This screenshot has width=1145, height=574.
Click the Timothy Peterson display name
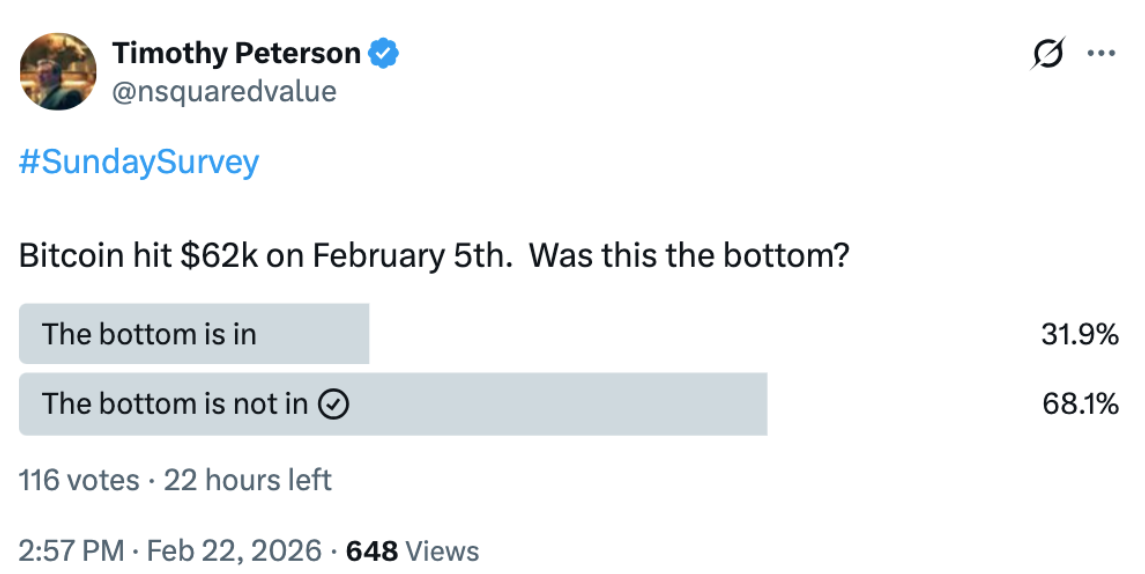pos(236,53)
